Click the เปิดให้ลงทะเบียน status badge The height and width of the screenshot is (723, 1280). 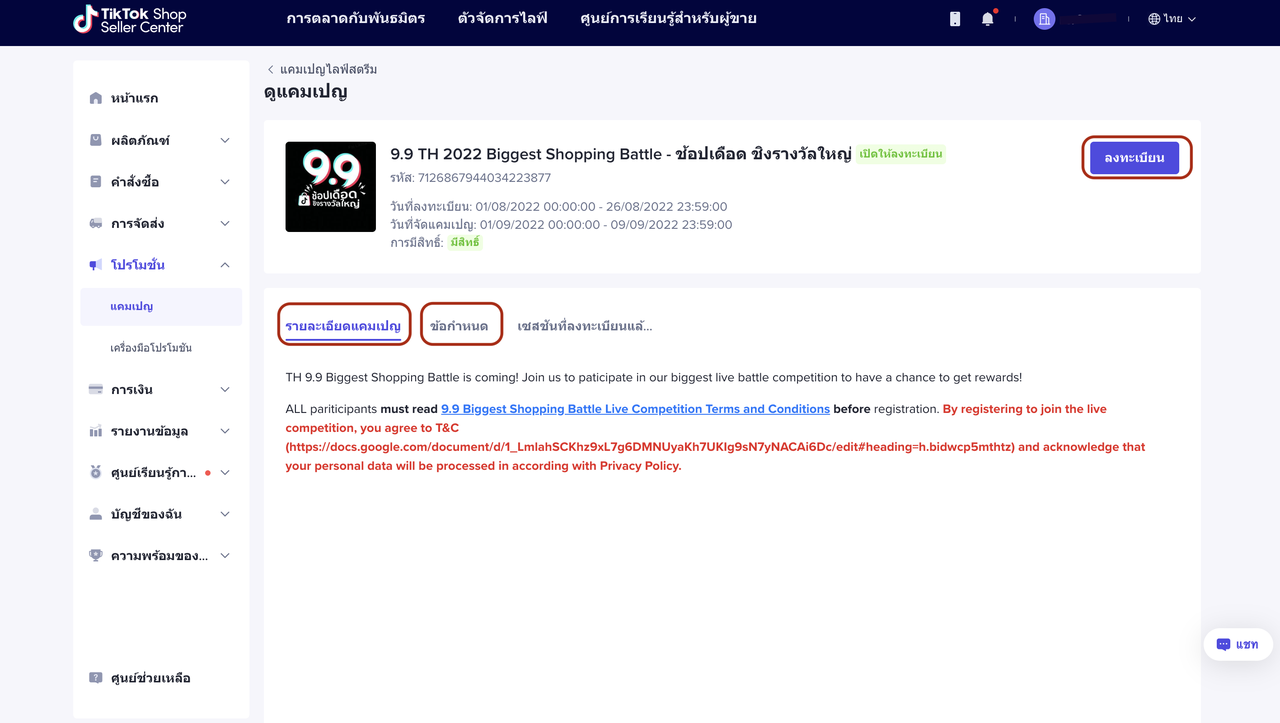901,154
